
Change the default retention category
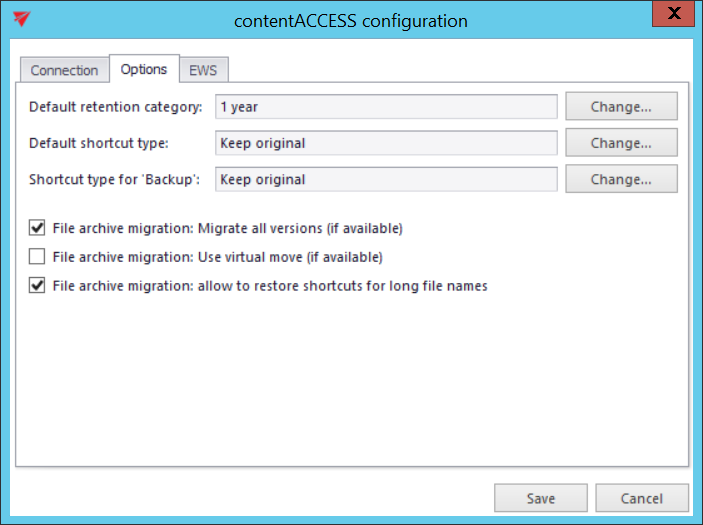point(621,106)
